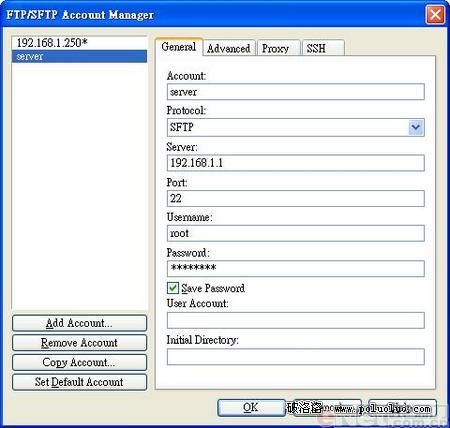Switch to the General tab
This screenshot has height=428, width=450.
[x=179, y=47]
